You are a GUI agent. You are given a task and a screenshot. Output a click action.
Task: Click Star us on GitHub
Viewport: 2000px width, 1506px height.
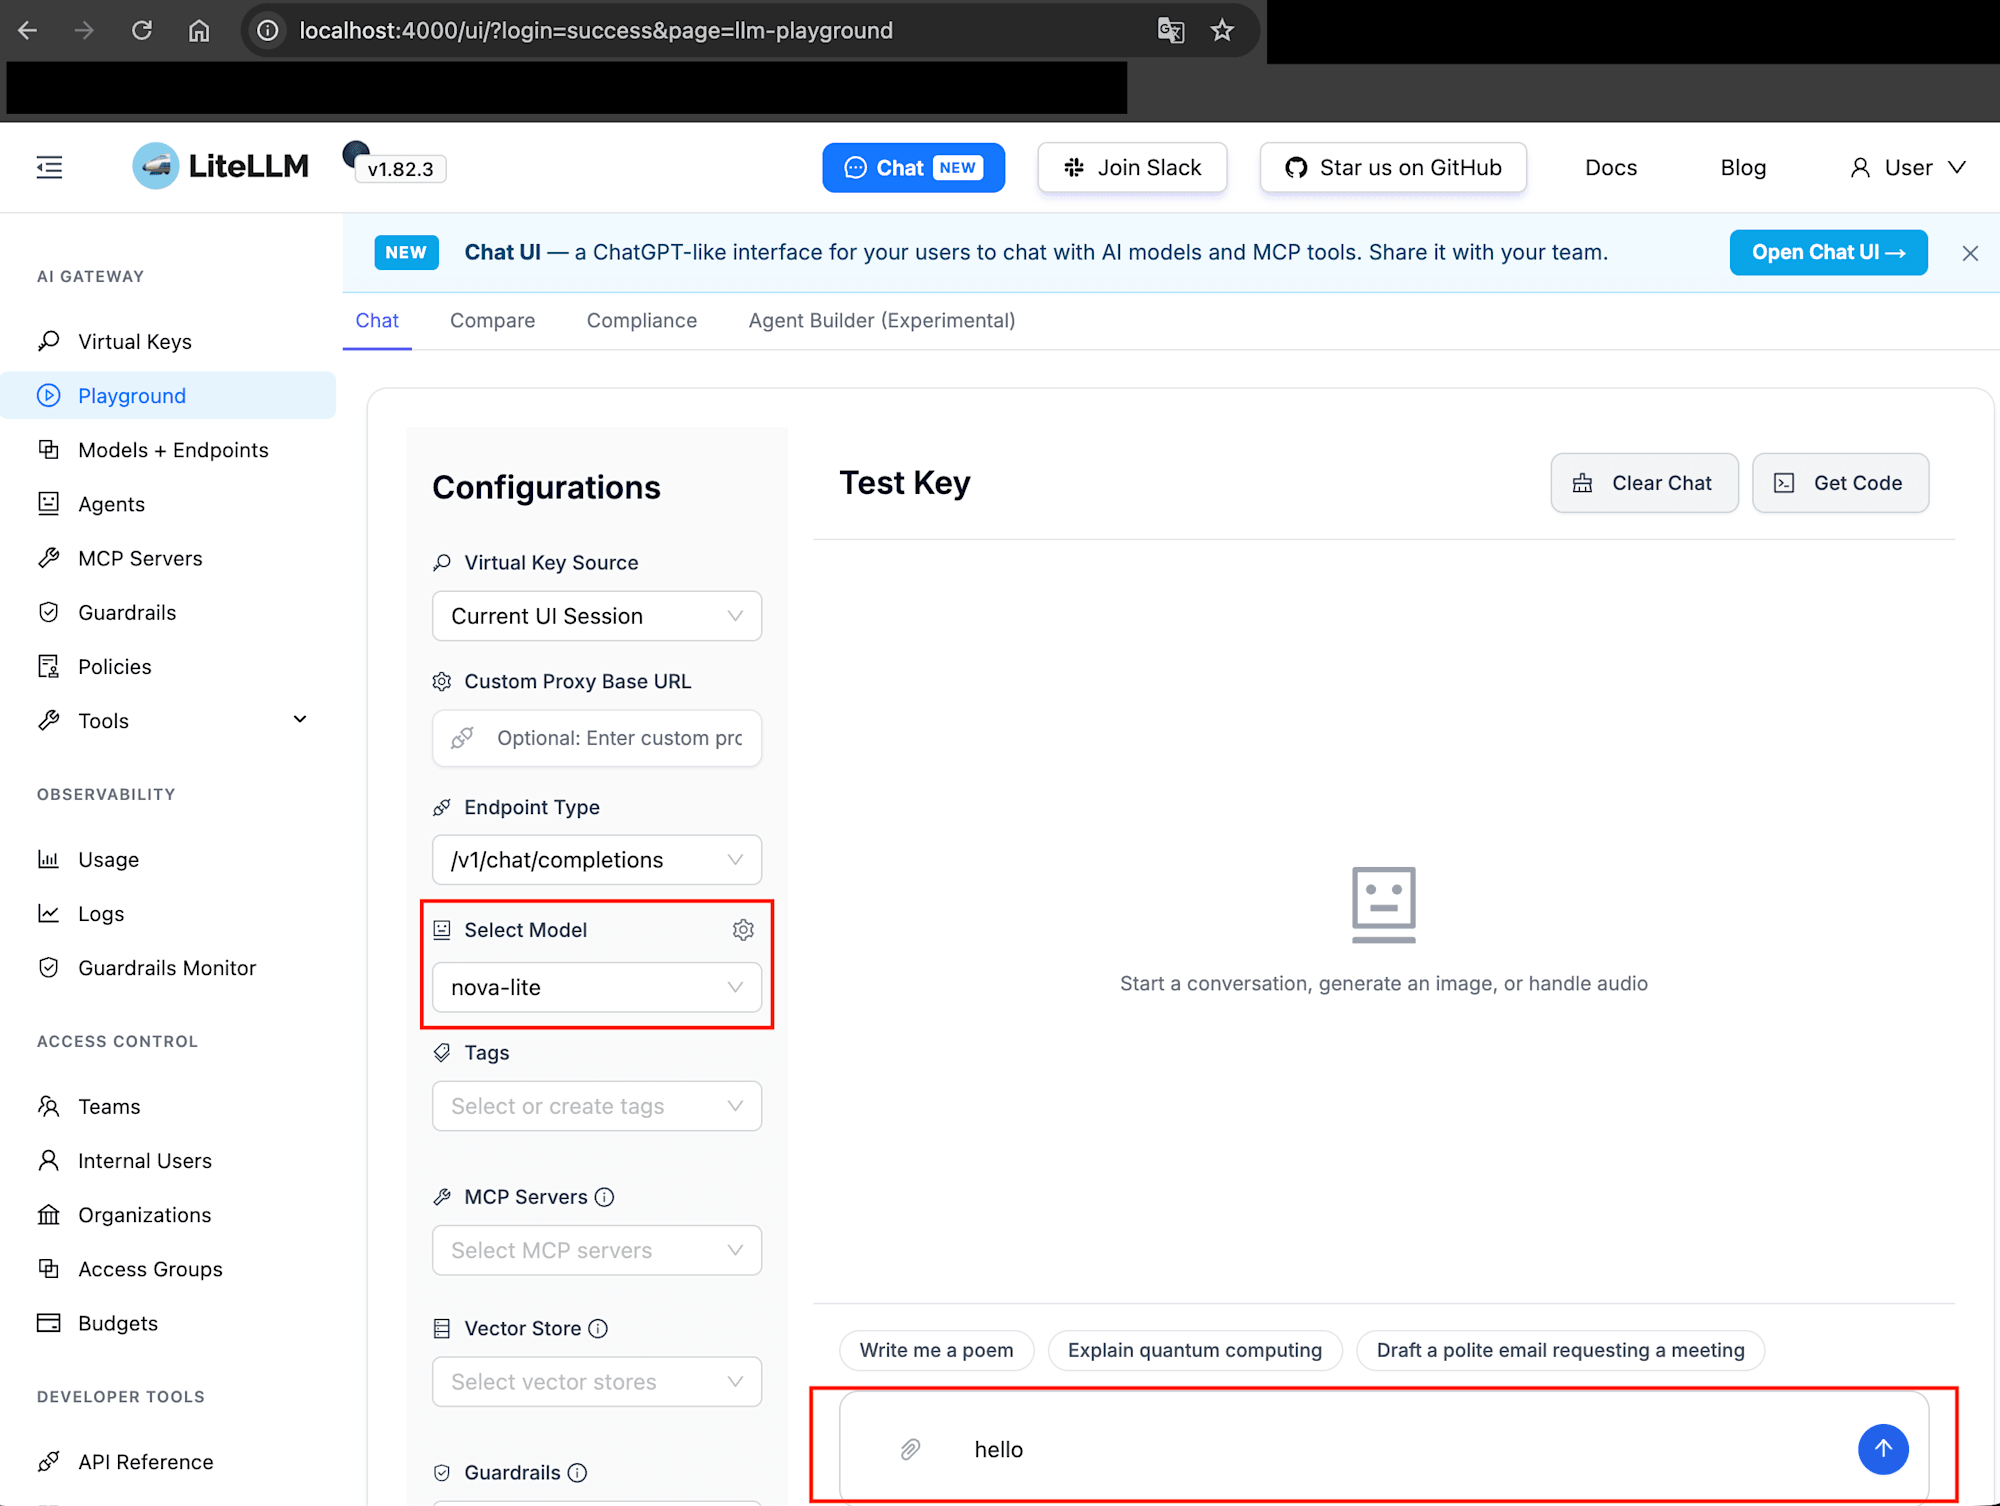pos(1393,167)
